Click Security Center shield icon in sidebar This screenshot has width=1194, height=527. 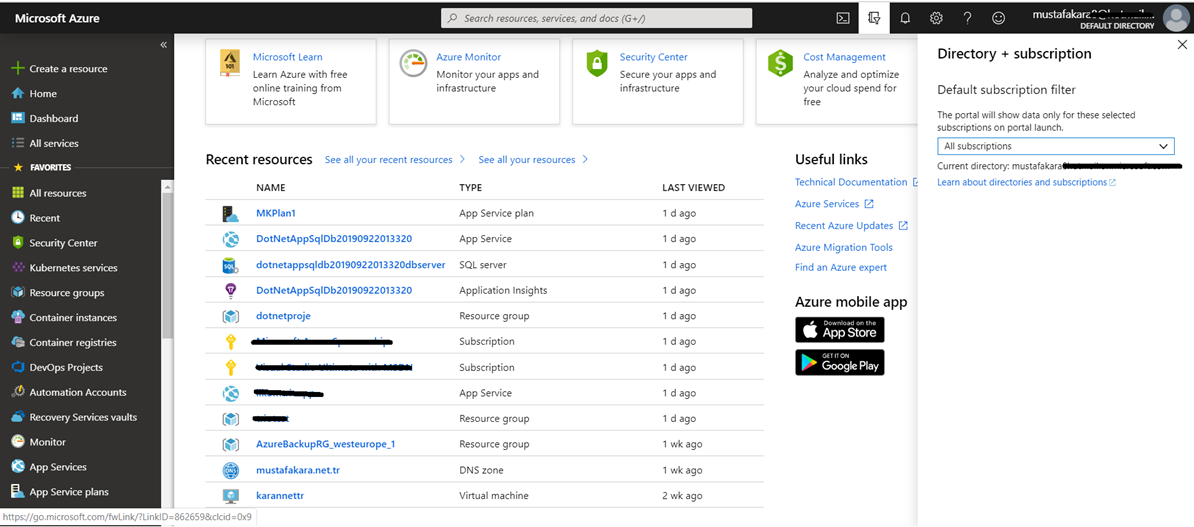pyautogui.click(x=18, y=243)
